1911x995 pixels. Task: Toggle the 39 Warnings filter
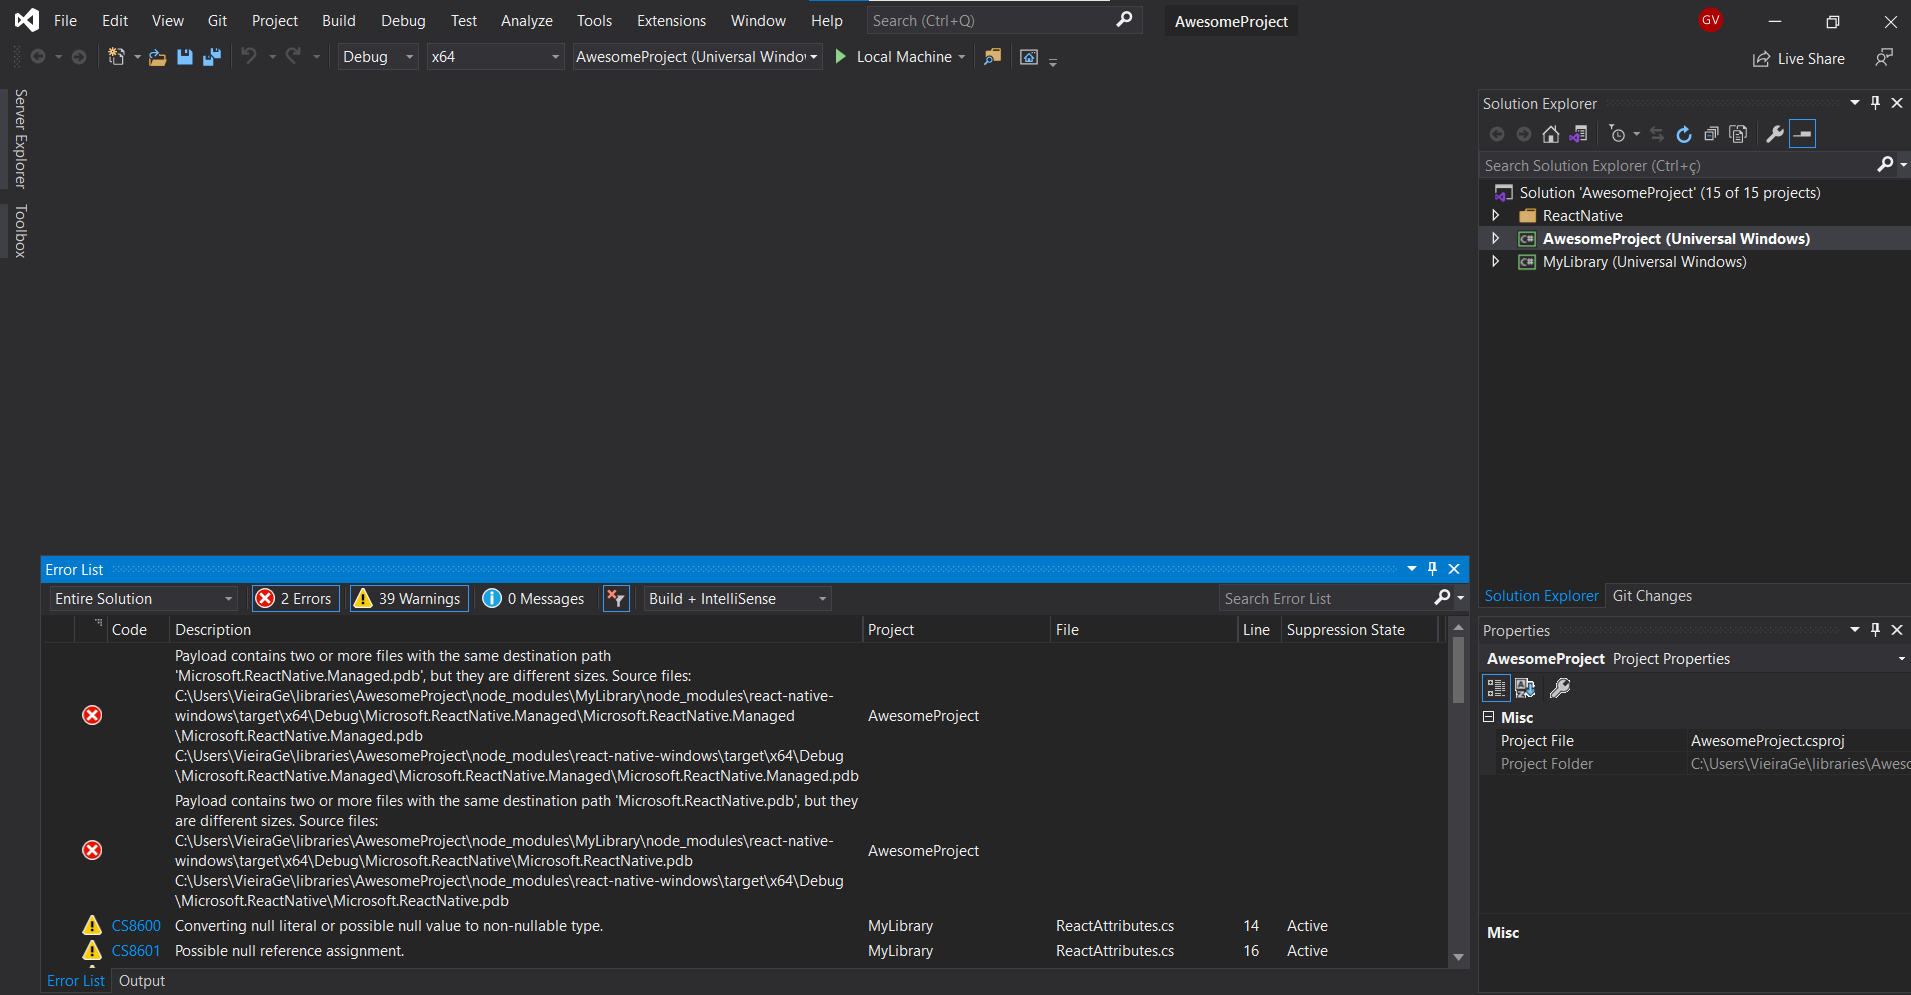[x=408, y=598]
